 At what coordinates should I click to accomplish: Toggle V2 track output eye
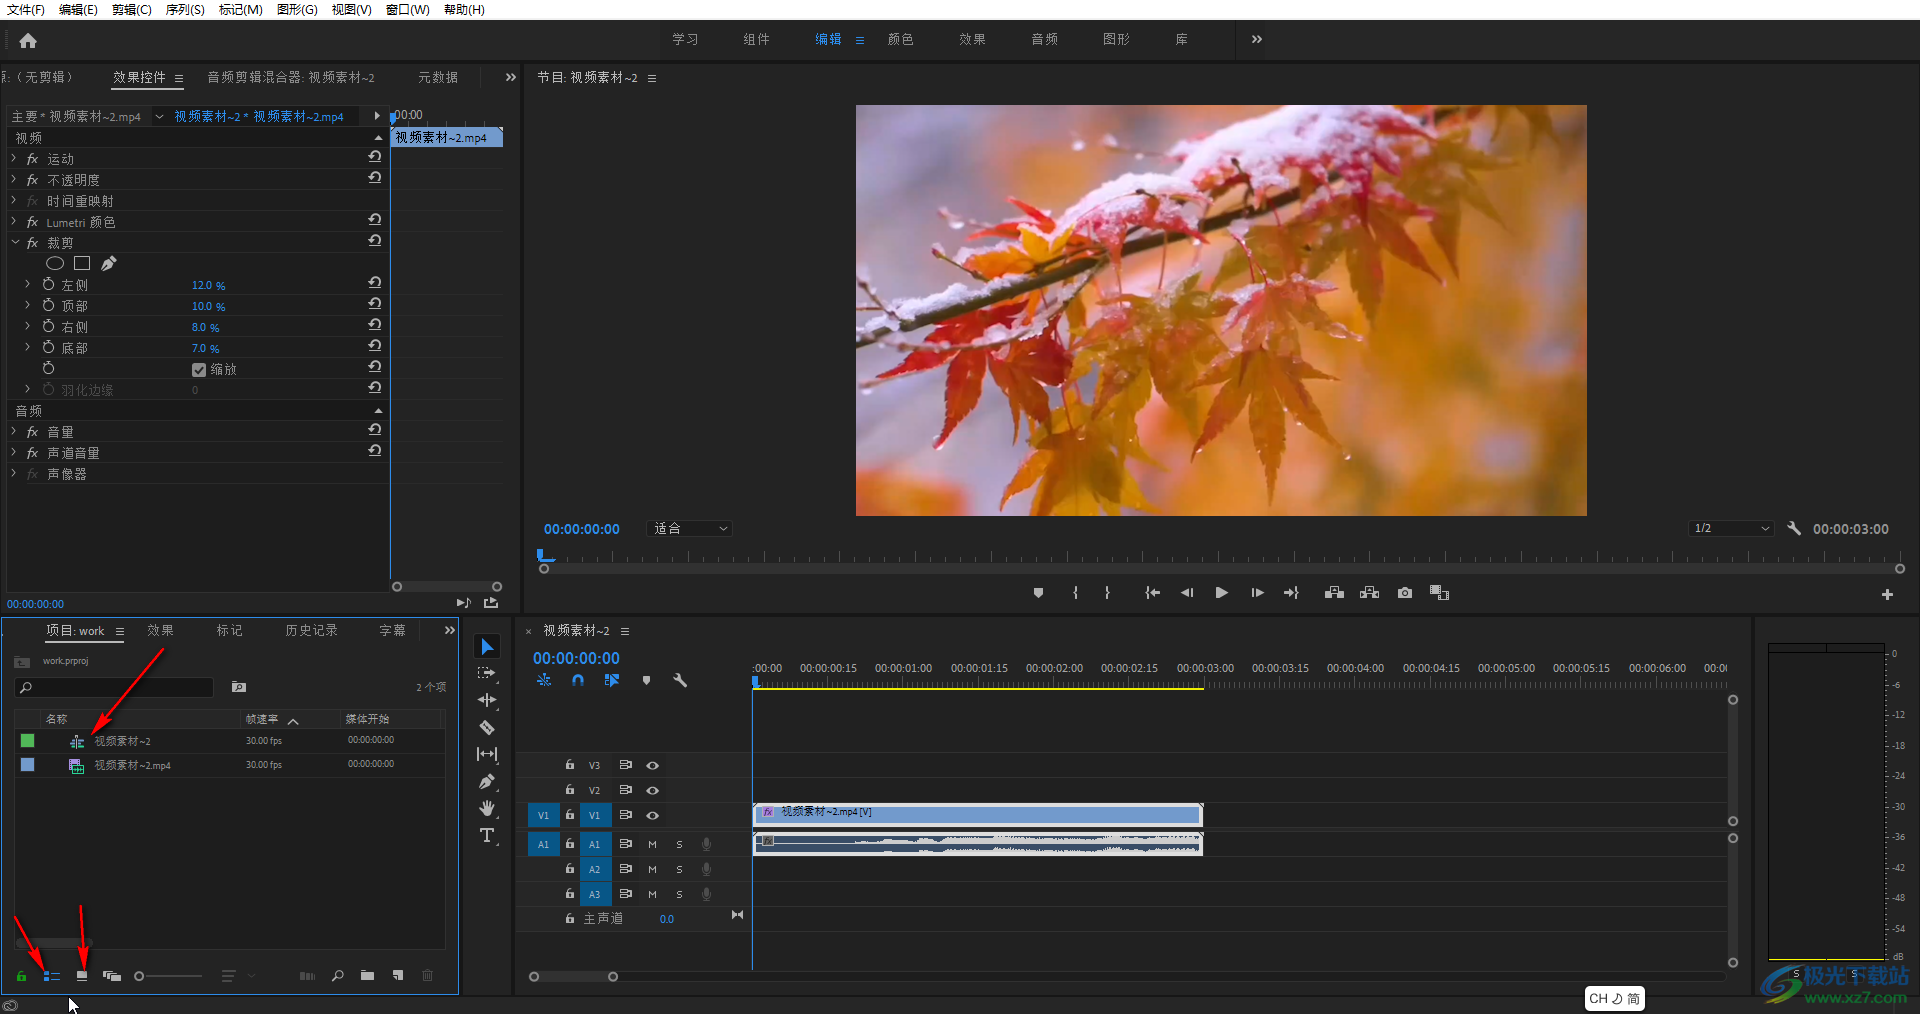tap(652, 791)
